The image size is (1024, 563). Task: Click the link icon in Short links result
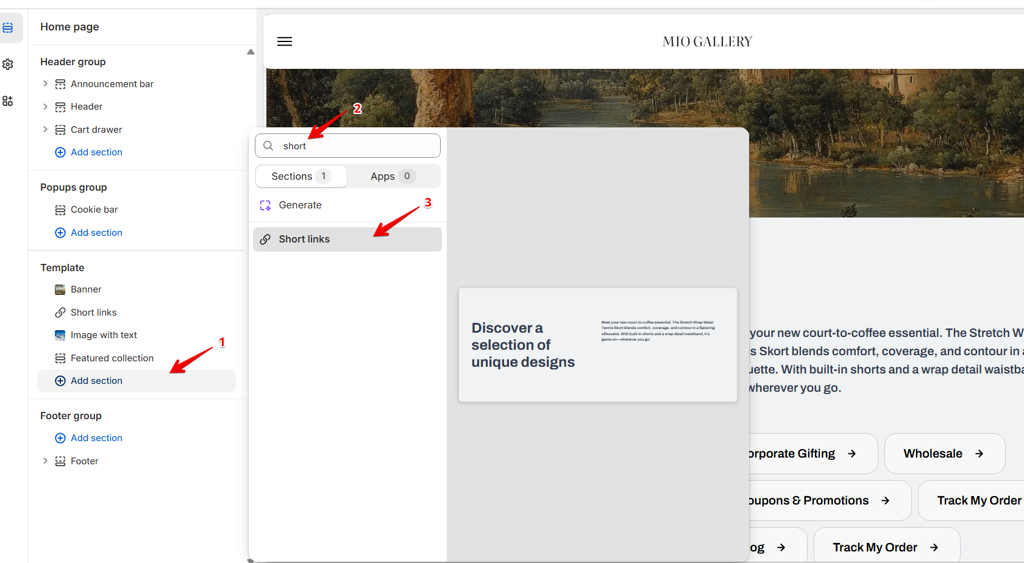click(x=265, y=239)
